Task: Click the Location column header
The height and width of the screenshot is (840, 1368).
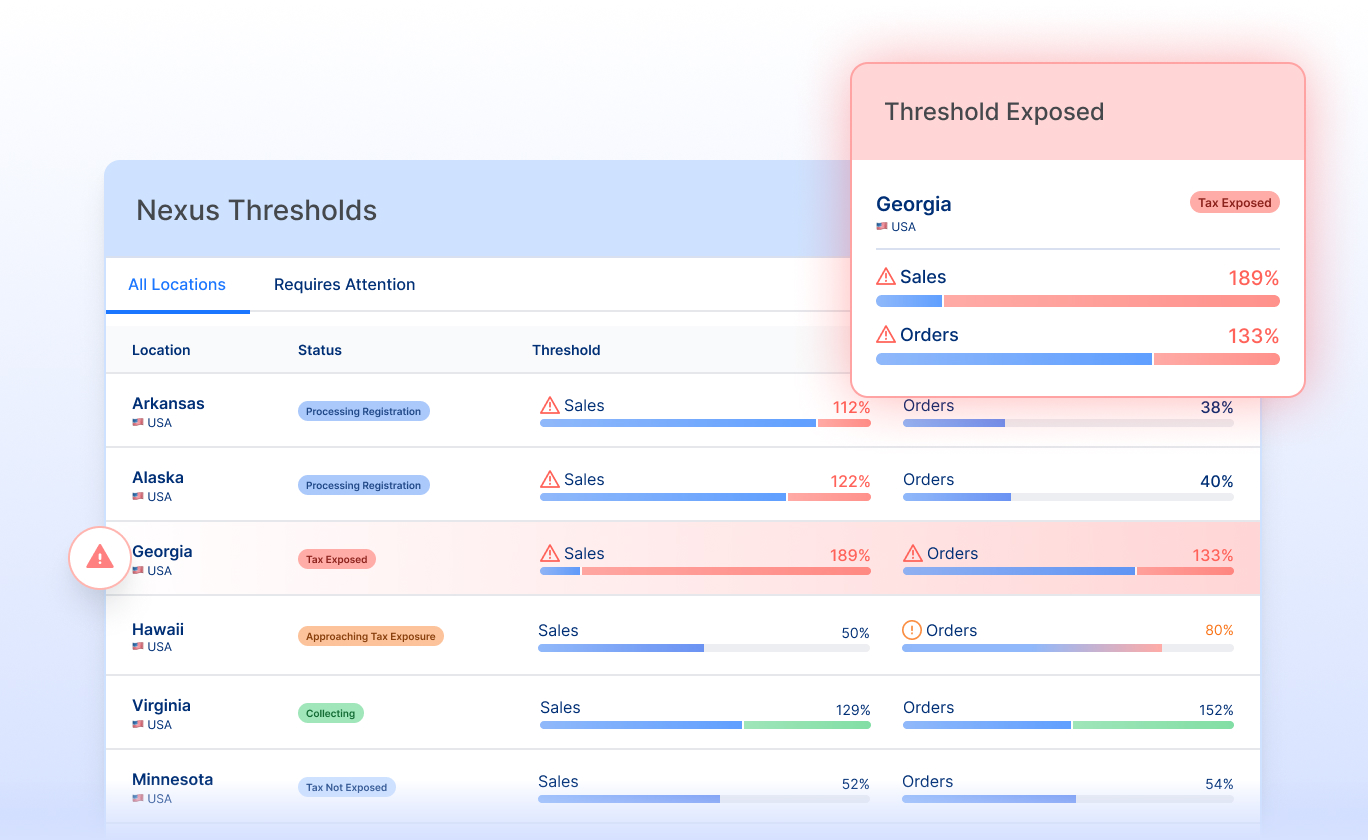Action: (x=161, y=350)
